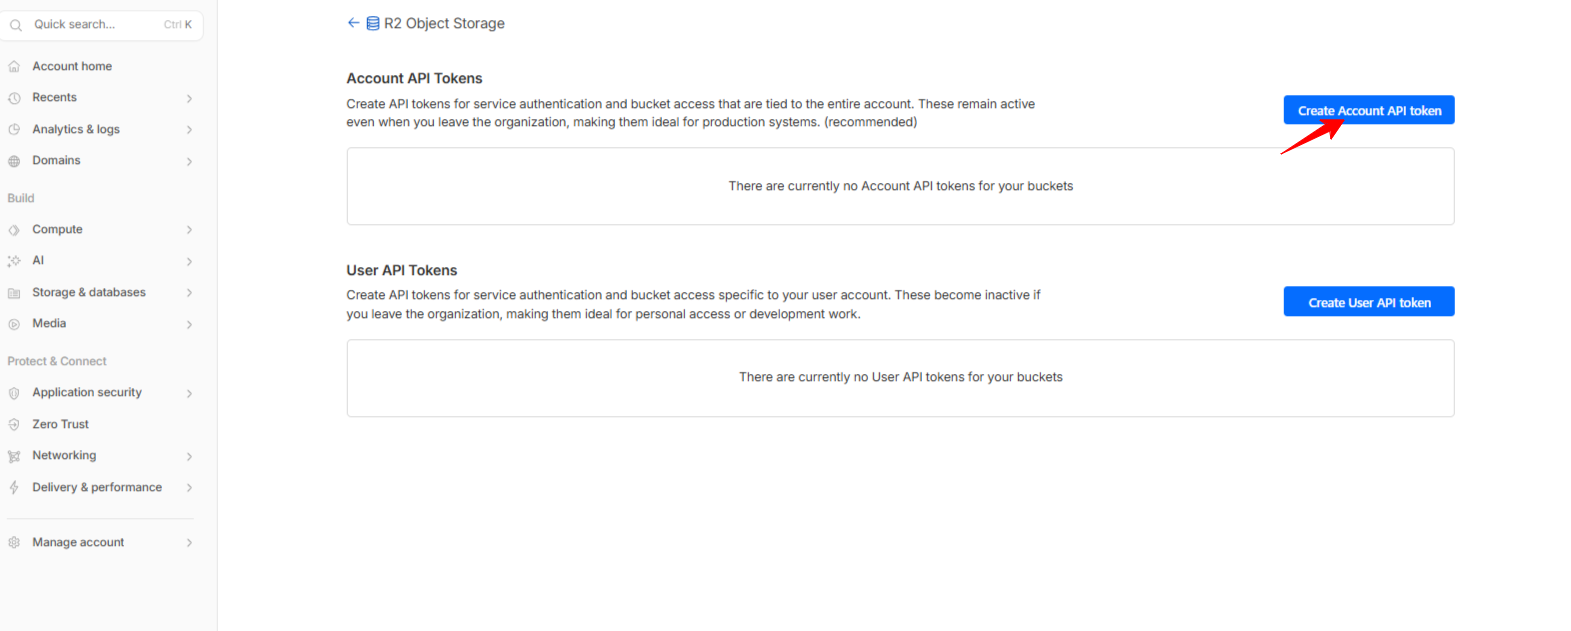Click the Analytics & logs chart icon
1571x631 pixels.
click(x=14, y=130)
